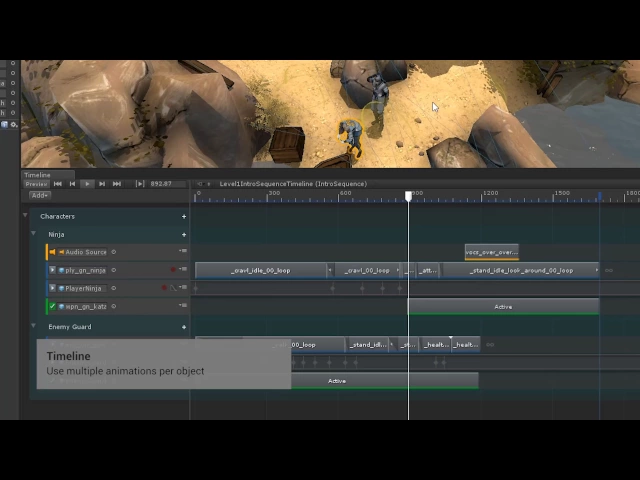Click the frame number field showing 892.87

tap(167, 184)
